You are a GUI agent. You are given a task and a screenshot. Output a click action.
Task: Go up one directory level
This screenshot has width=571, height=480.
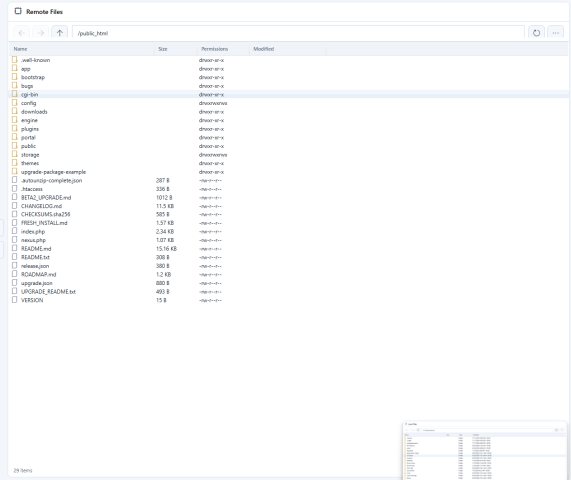(59, 33)
